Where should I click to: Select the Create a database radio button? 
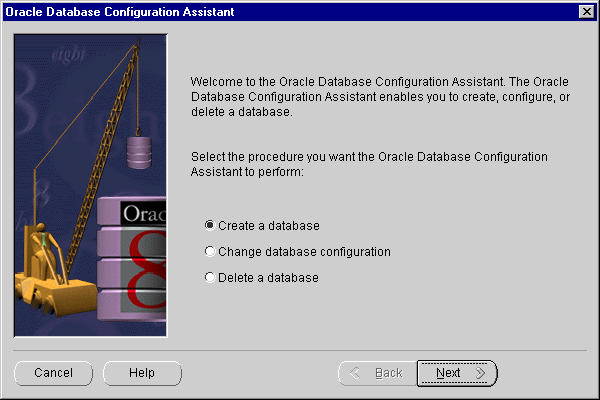(210, 225)
